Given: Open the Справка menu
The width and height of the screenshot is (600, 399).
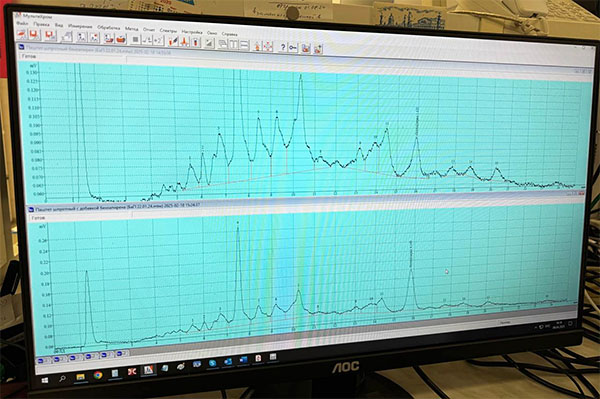Looking at the screenshot, I should tap(230, 34).
